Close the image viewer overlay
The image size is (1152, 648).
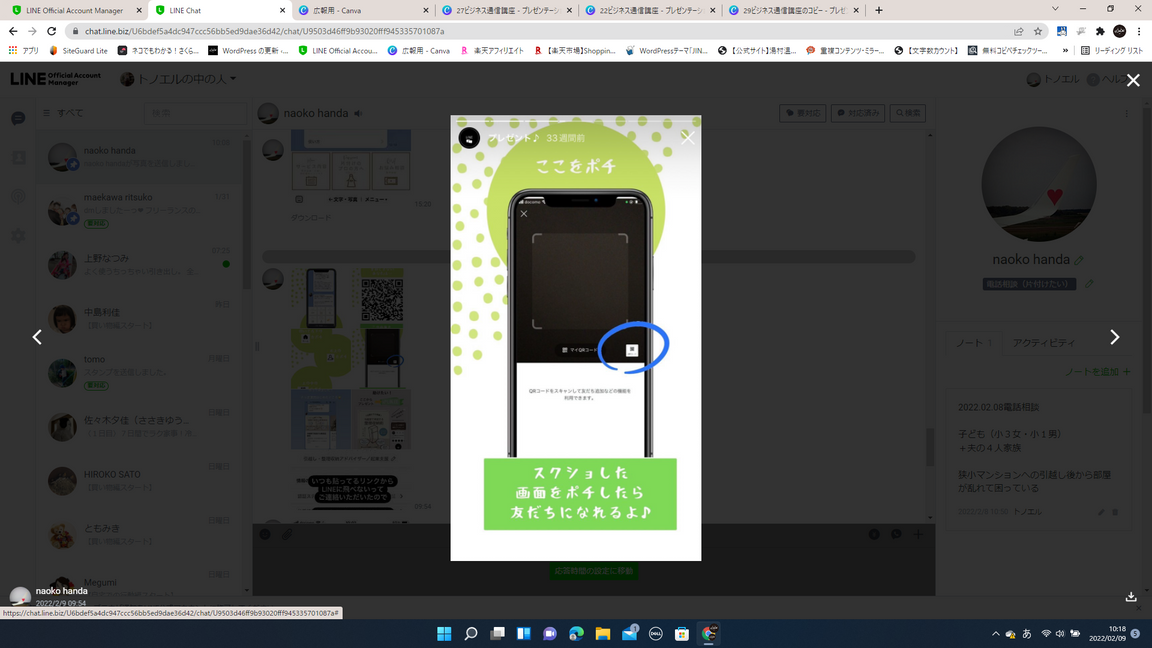point(1133,81)
